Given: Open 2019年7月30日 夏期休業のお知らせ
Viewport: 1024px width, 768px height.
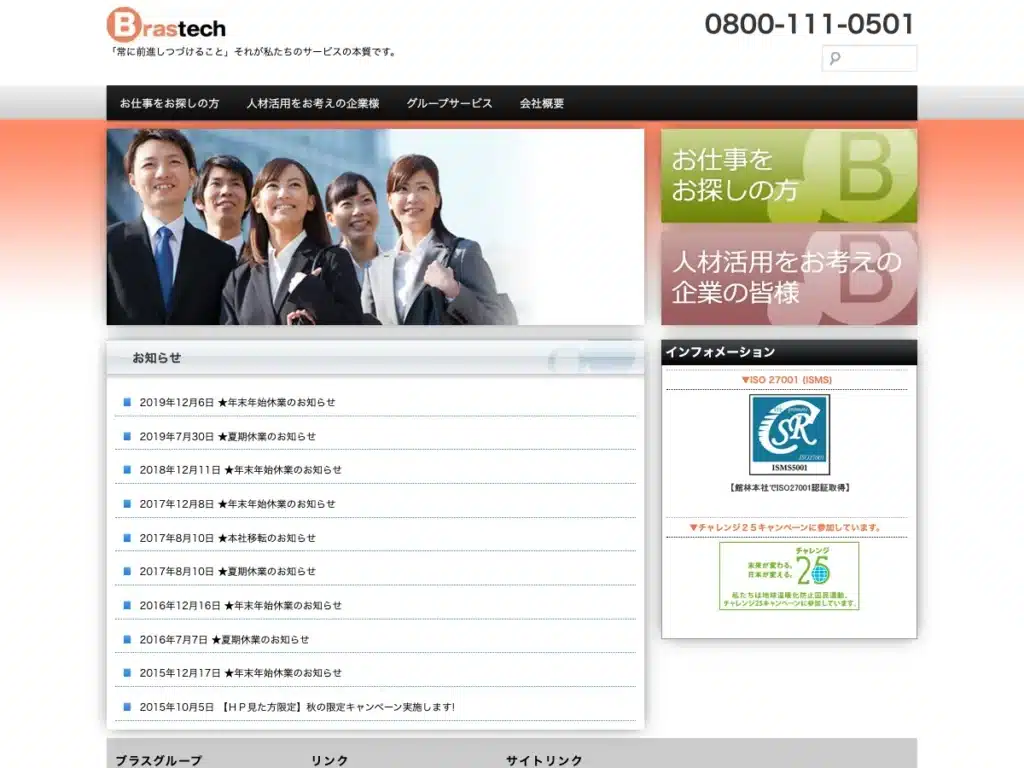Looking at the screenshot, I should coord(227,436).
